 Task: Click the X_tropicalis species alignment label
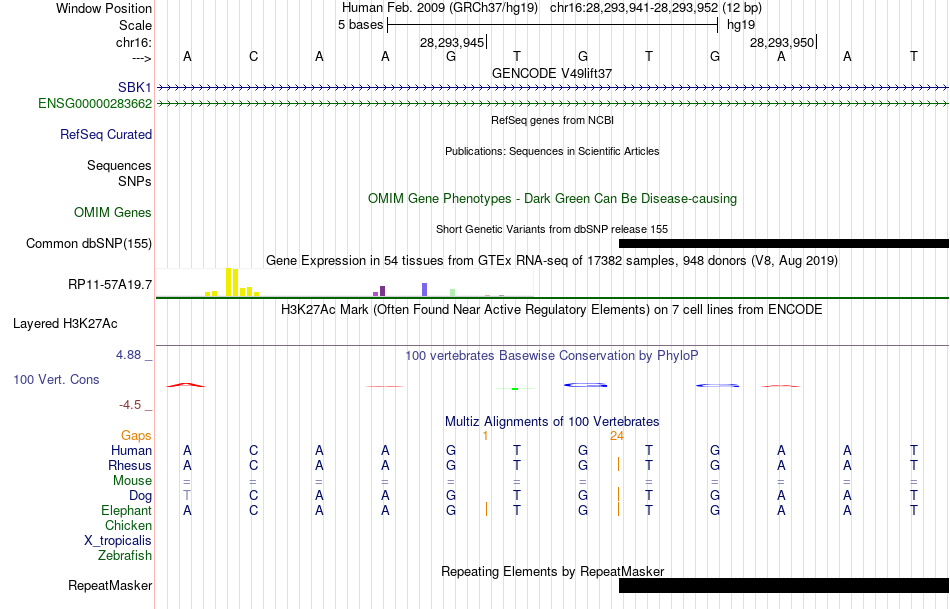tap(118, 541)
